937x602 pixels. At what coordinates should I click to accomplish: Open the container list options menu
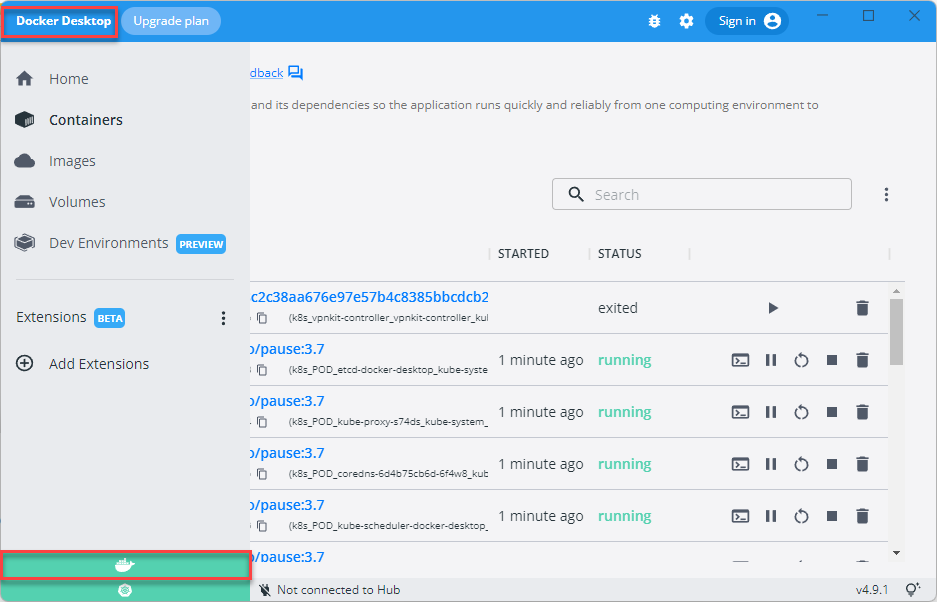[886, 194]
